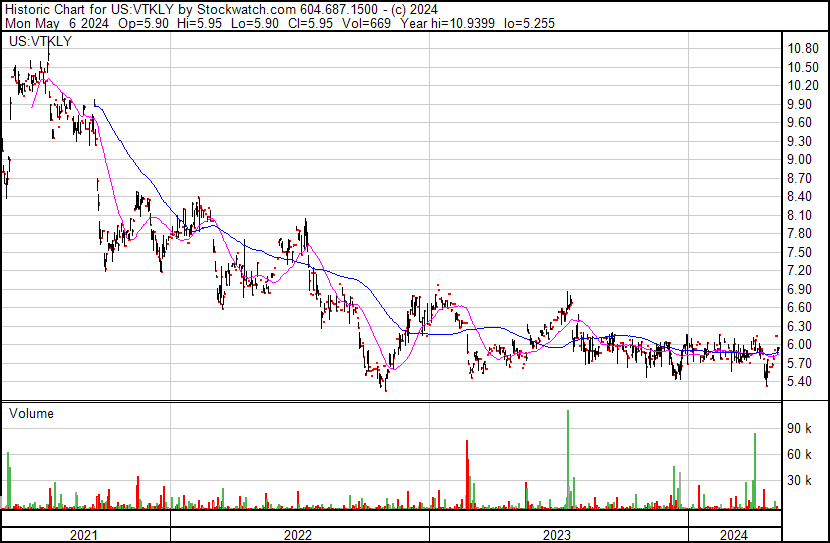
Task: Click the 'Mon May 6 2024' date text
Action: [x=57, y=23]
